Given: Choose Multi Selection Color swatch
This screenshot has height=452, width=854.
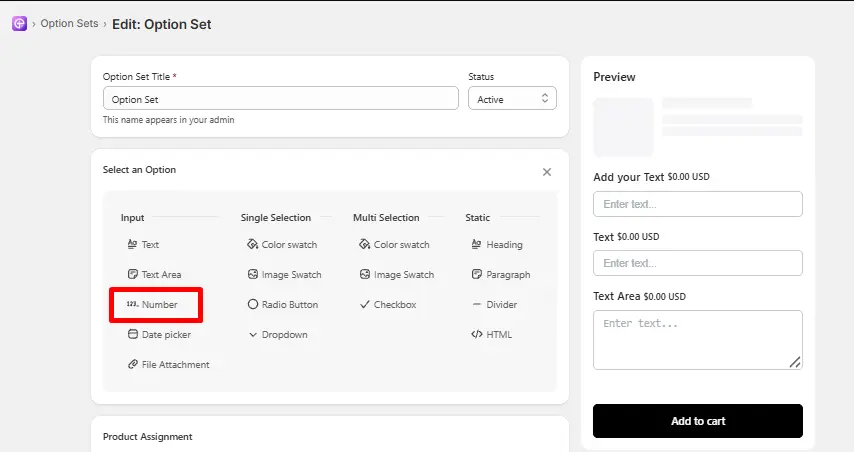Looking at the screenshot, I should click(394, 245).
